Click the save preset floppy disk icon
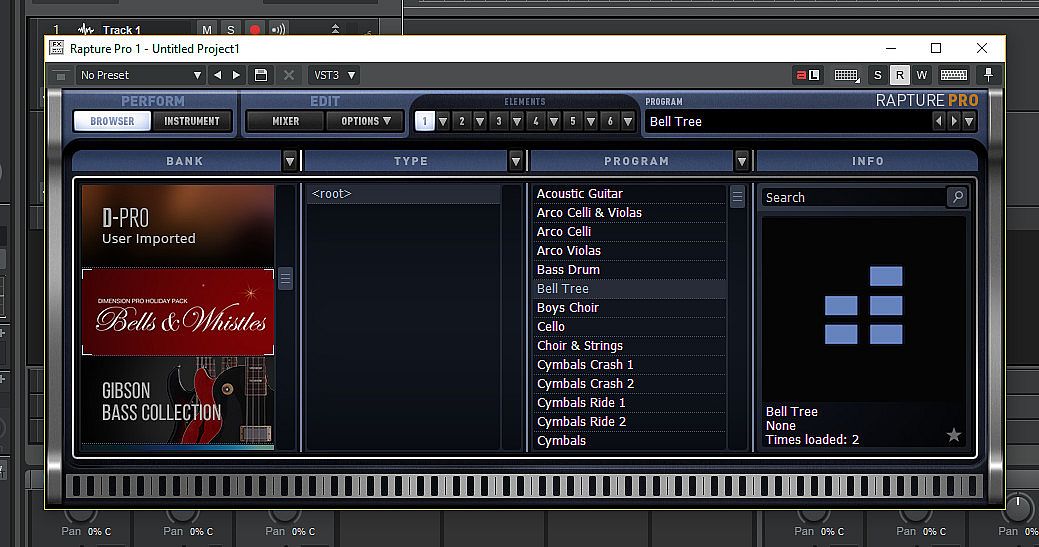Image resolution: width=1039 pixels, height=547 pixels. [x=261, y=75]
